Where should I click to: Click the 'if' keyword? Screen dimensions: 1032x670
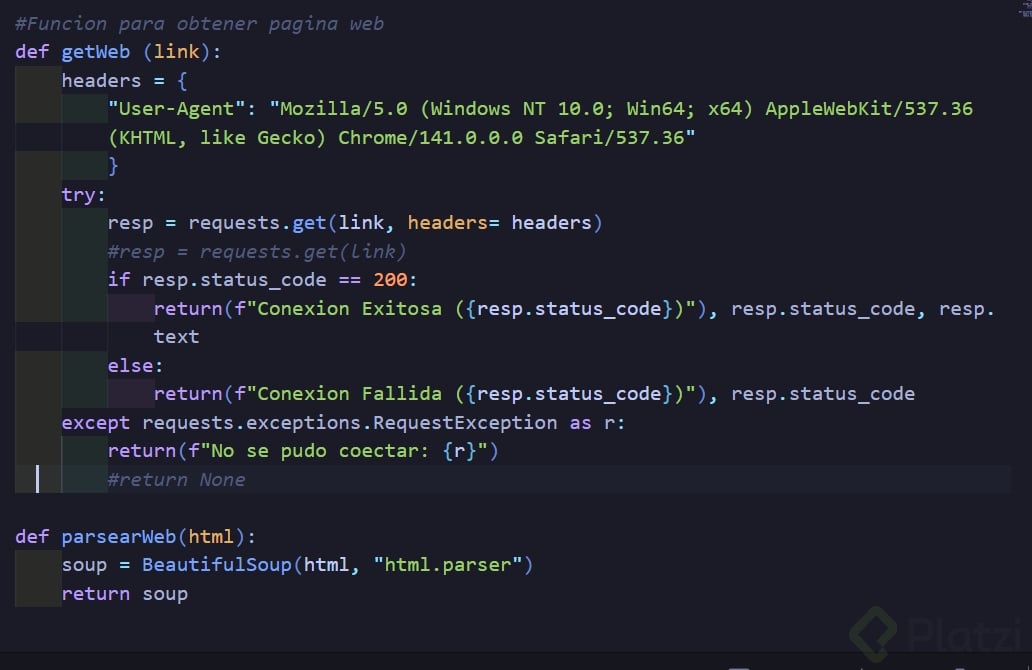[119, 280]
